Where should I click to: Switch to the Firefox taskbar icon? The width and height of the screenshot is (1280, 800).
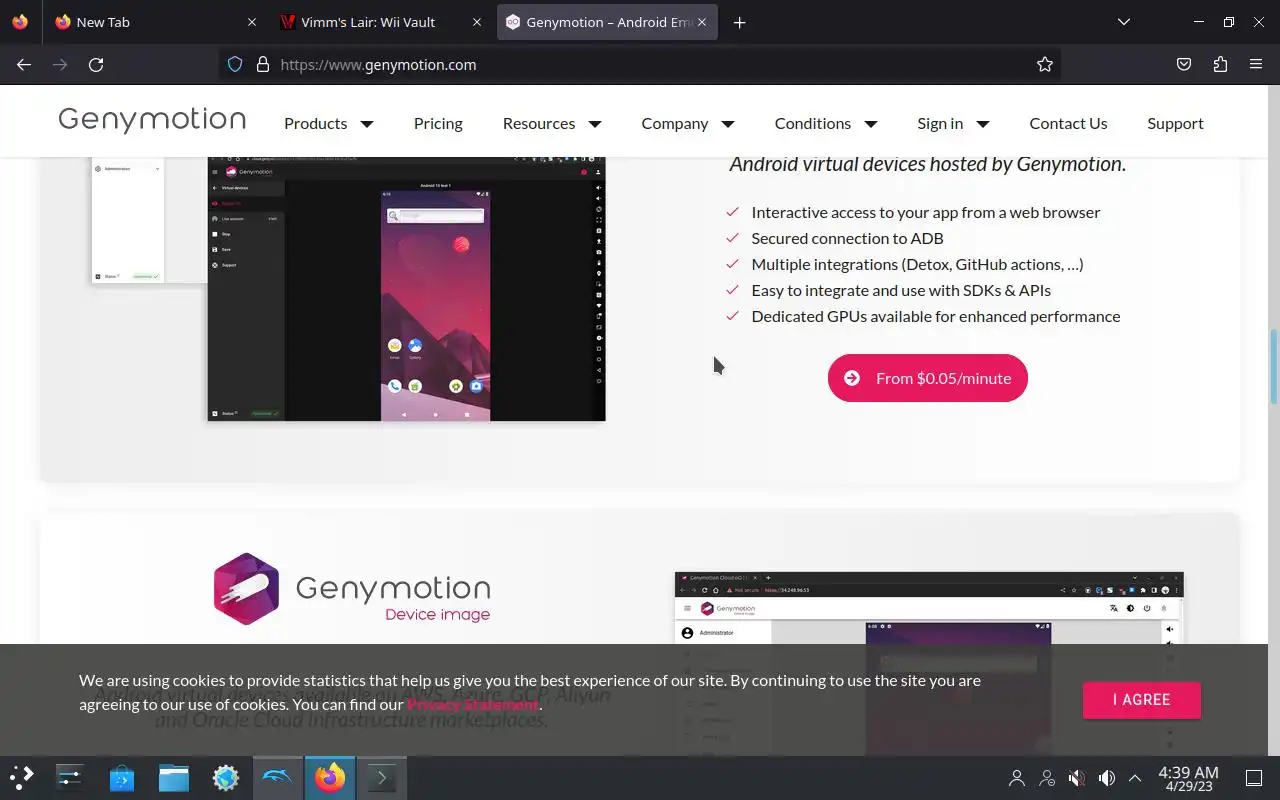(329, 777)
